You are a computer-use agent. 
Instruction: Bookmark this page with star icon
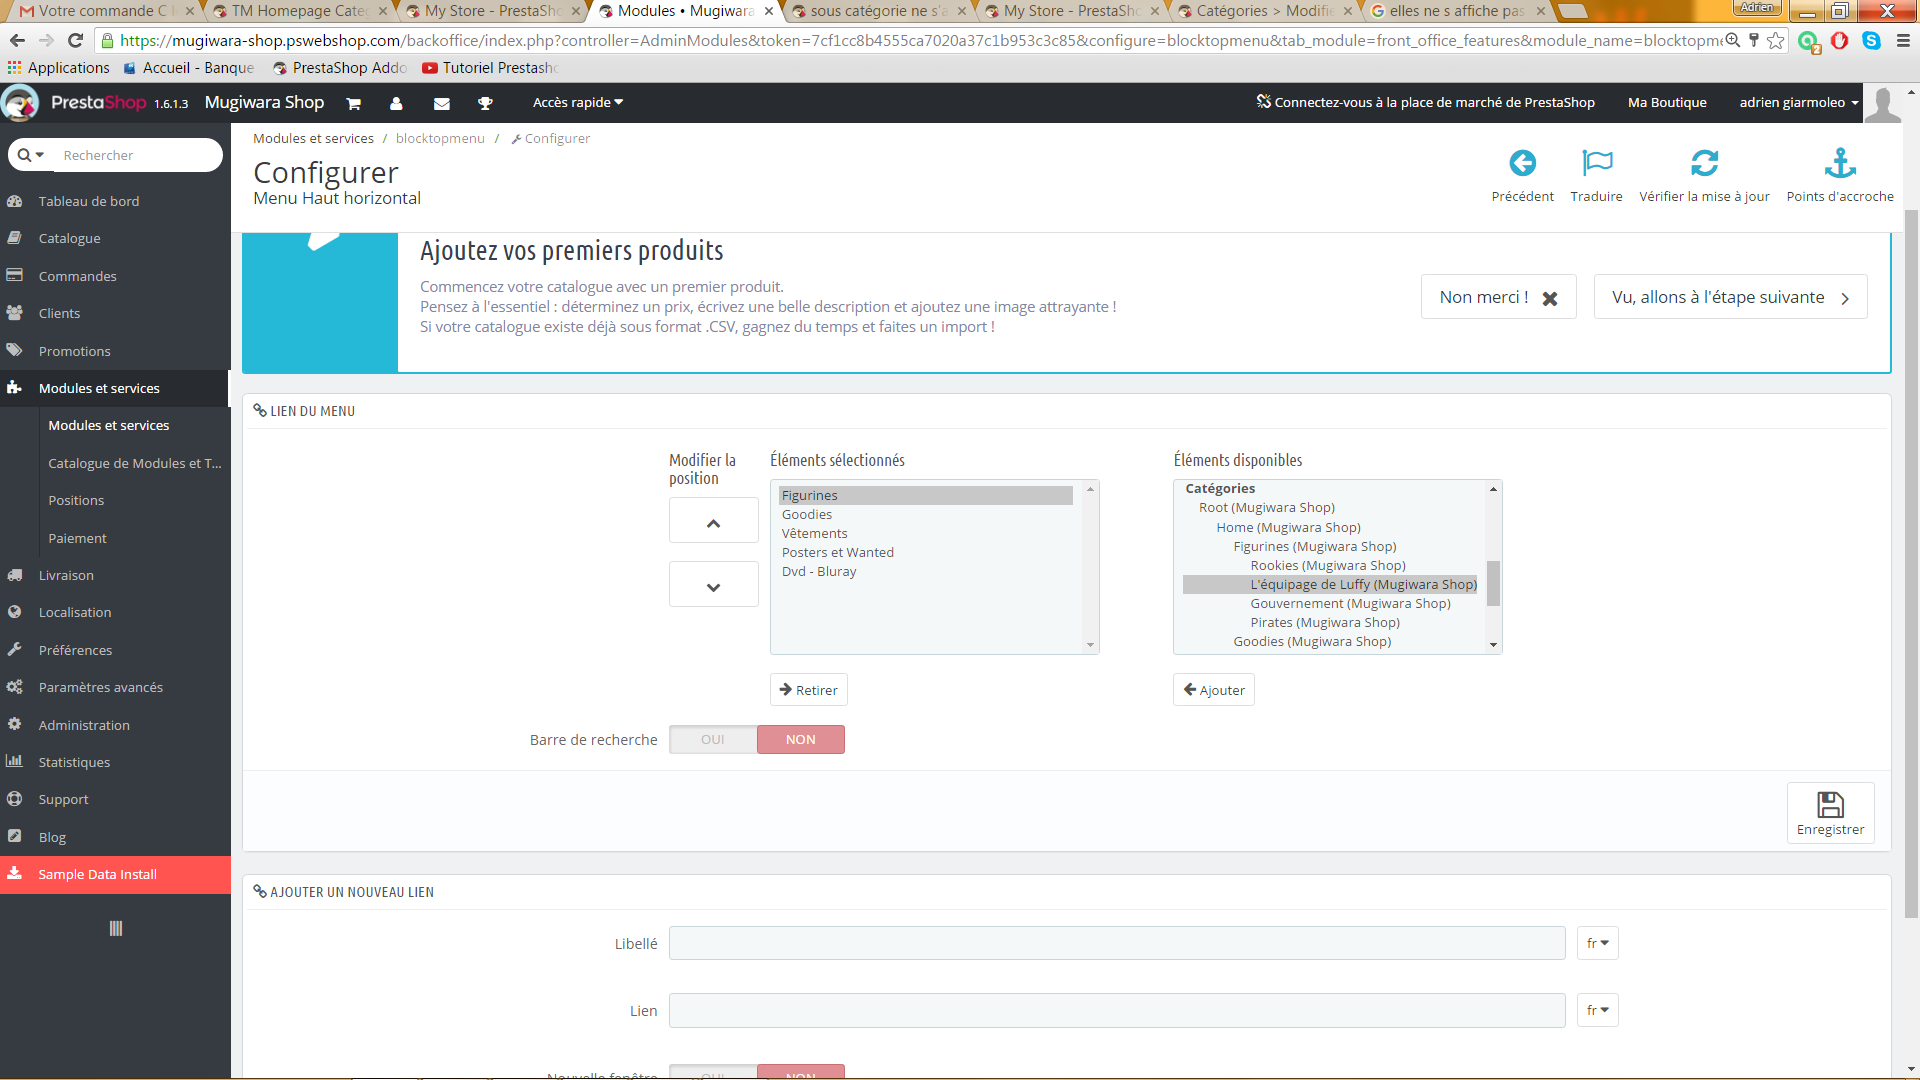point(1775,41)
